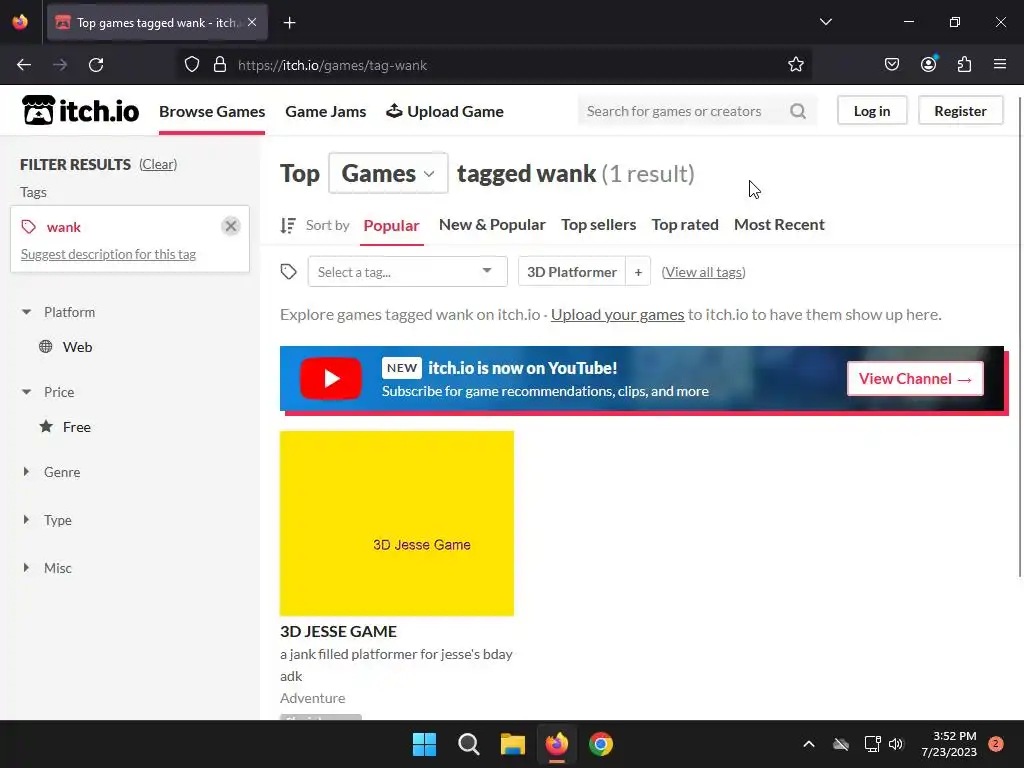Open the Windows Start menu
Screen dimensions: 1024x768
point(424,744)
